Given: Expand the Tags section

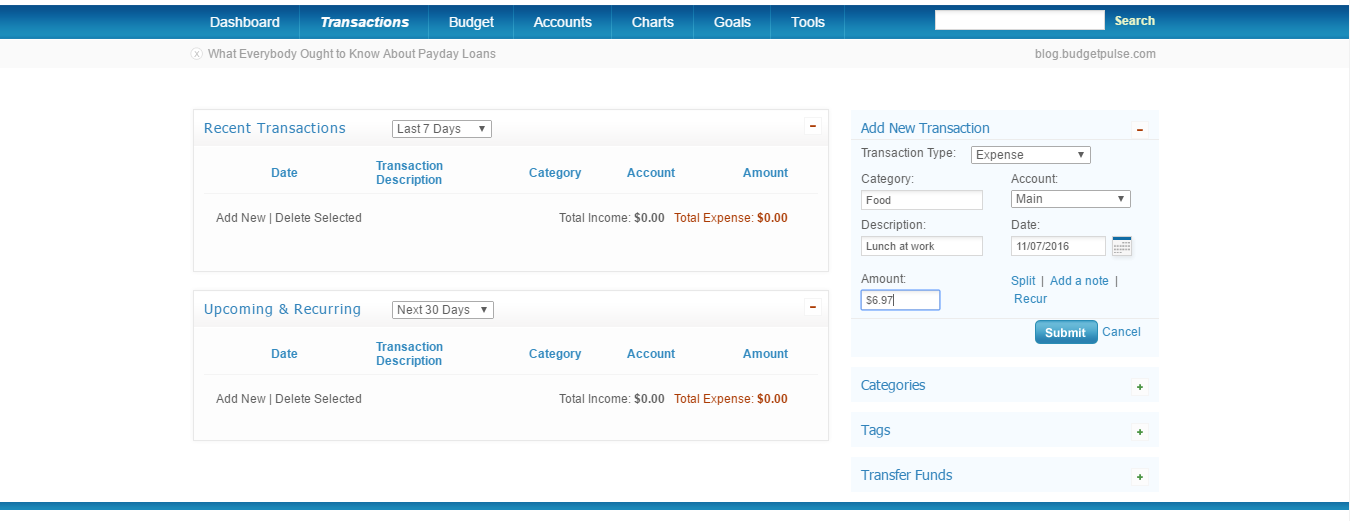Looking at the screenshot, I should (1139, 432).
